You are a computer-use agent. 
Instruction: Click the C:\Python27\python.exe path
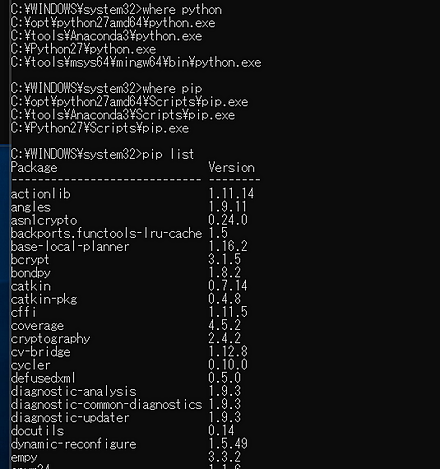[83, 49]
